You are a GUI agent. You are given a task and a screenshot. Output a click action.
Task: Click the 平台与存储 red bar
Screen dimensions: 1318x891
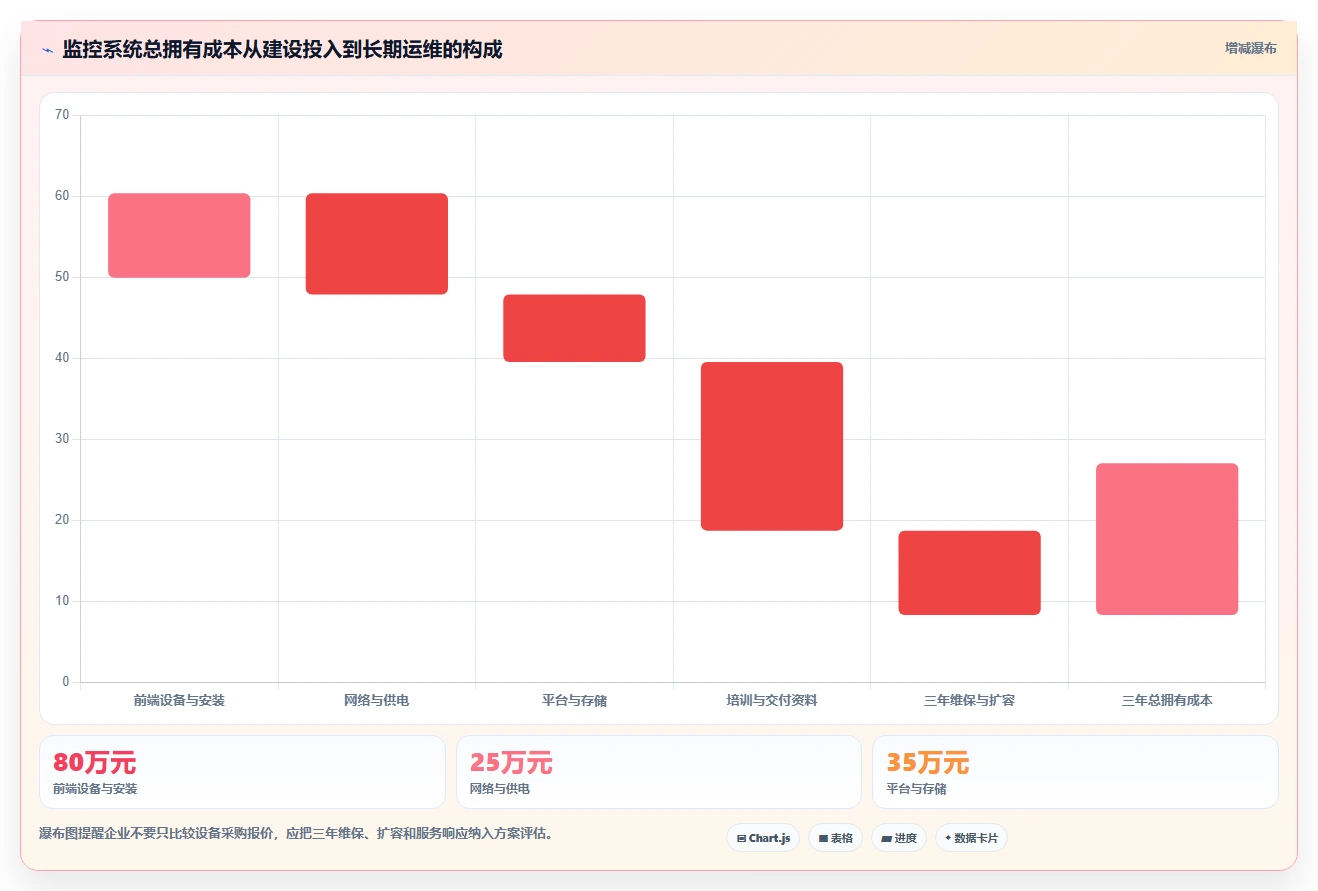(574, 328)
